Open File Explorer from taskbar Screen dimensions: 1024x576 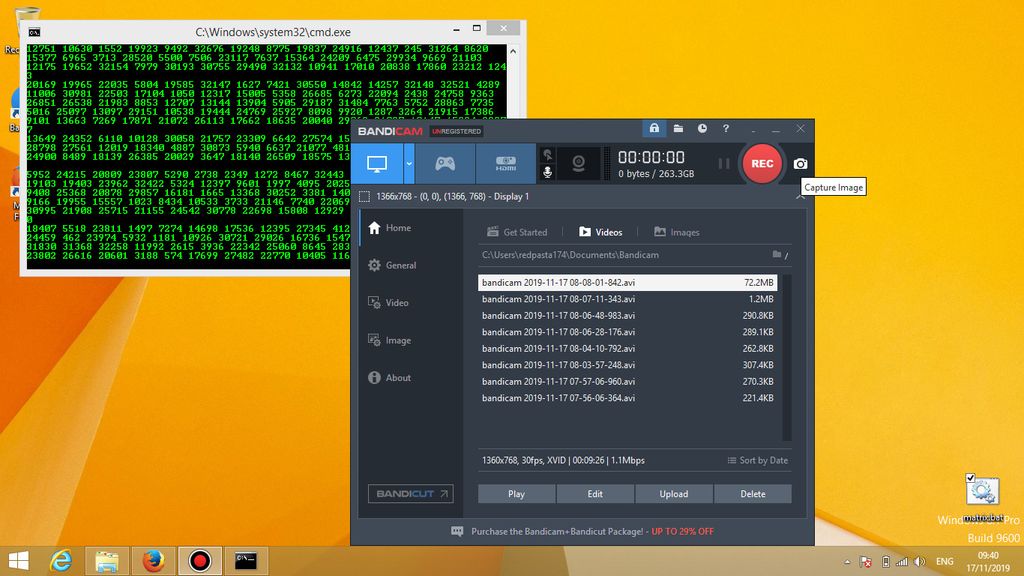pos(106,561)
